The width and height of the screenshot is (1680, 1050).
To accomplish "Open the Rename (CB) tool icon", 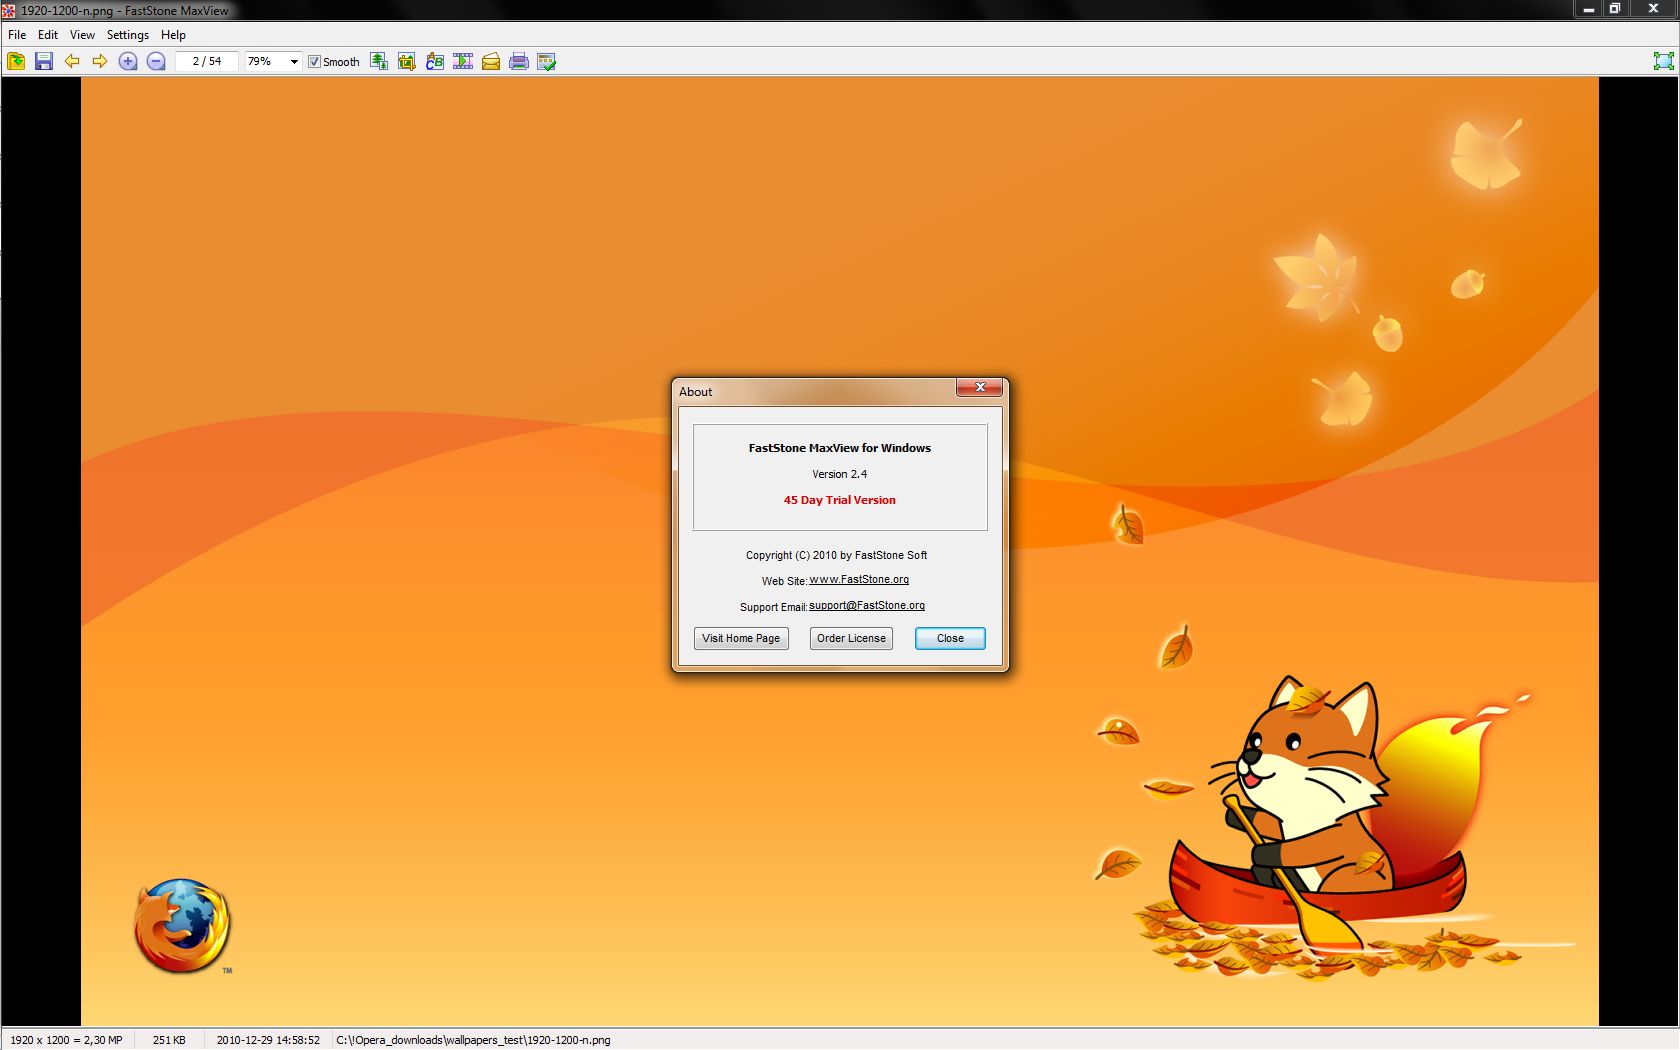I will (435, 62).
